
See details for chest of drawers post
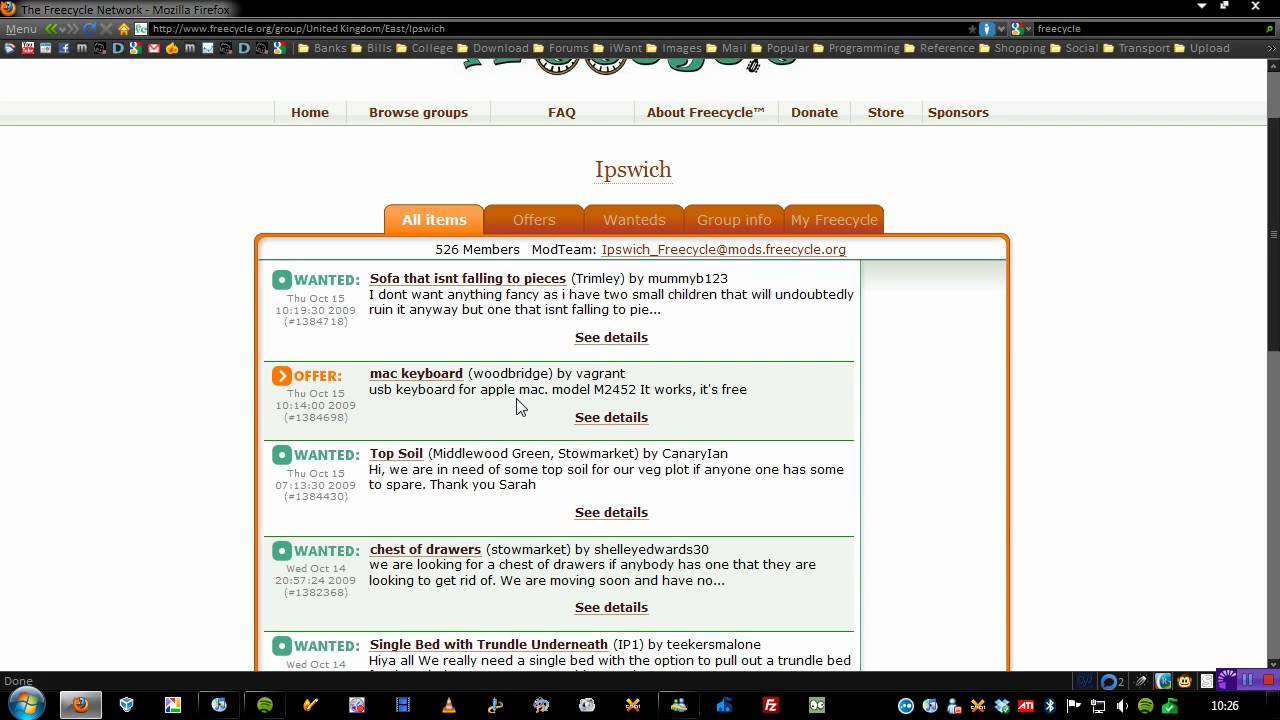click(x=611, y=607)
